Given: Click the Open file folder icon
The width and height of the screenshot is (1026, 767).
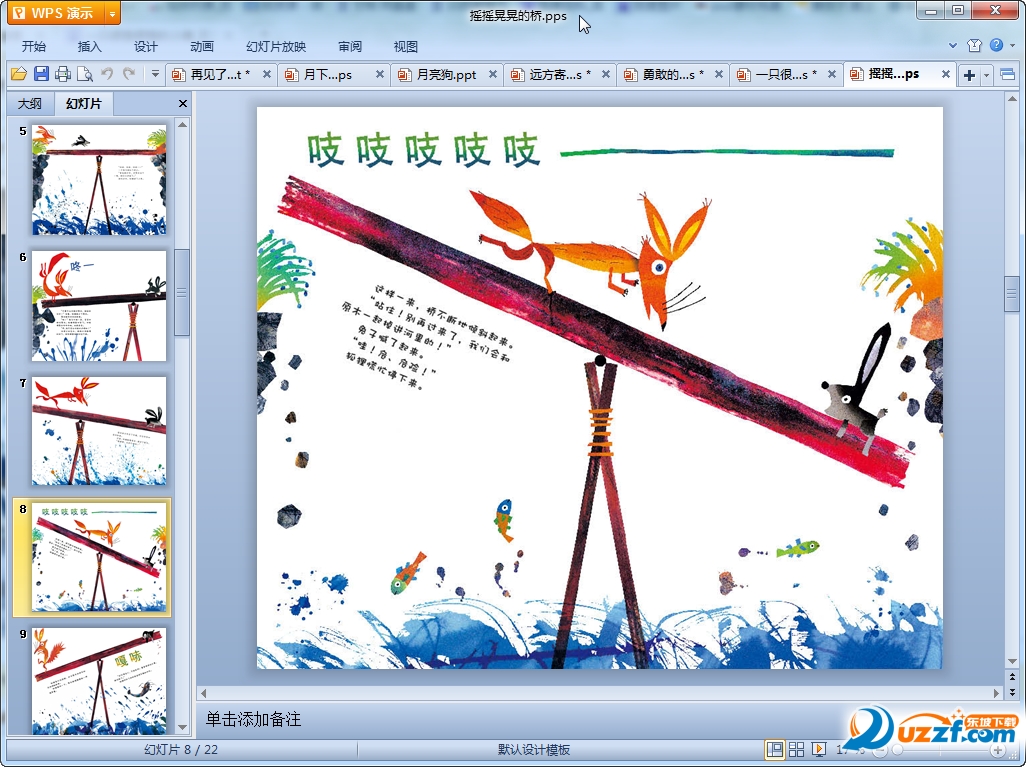Looking at the screenshot, I should pyautogui.click(x=19, y=74).
